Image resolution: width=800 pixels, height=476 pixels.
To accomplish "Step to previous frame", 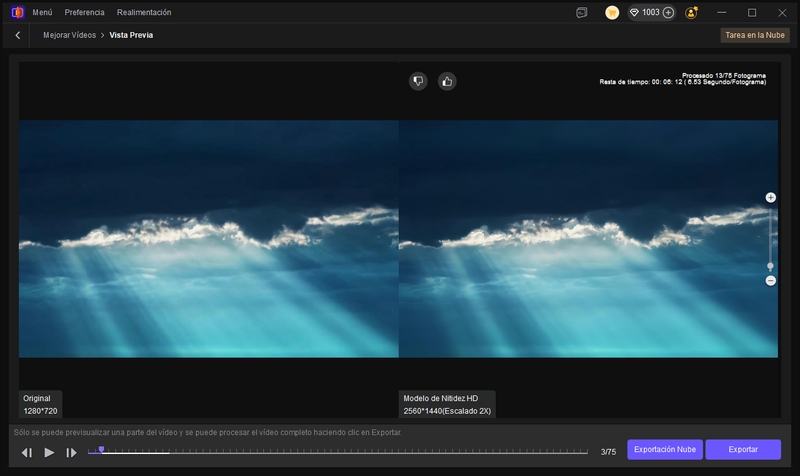I will [27, 452].
